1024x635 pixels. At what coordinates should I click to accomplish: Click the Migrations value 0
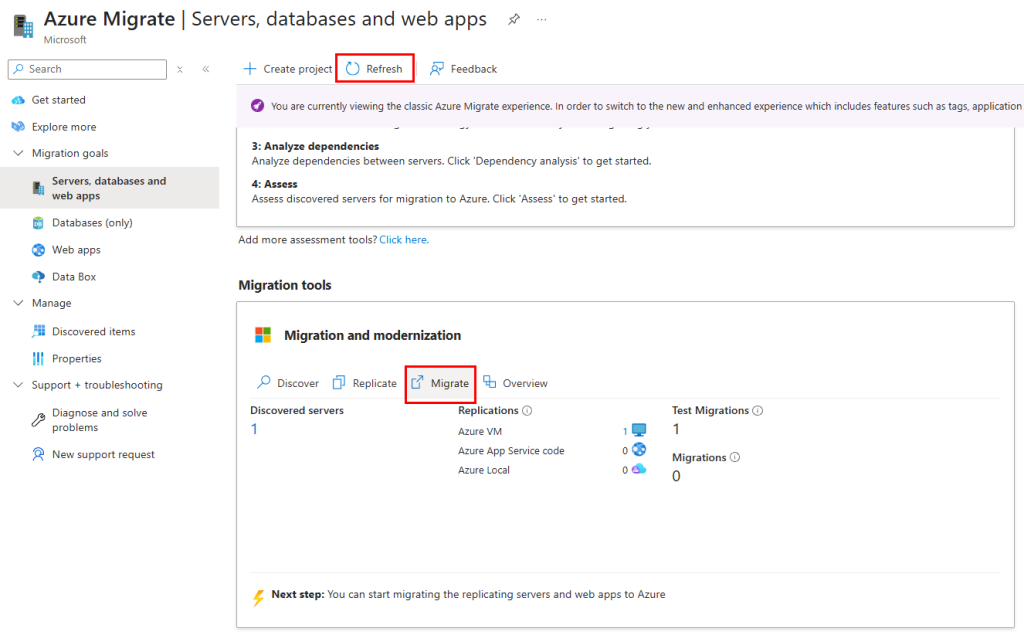[x=676, y=476]
